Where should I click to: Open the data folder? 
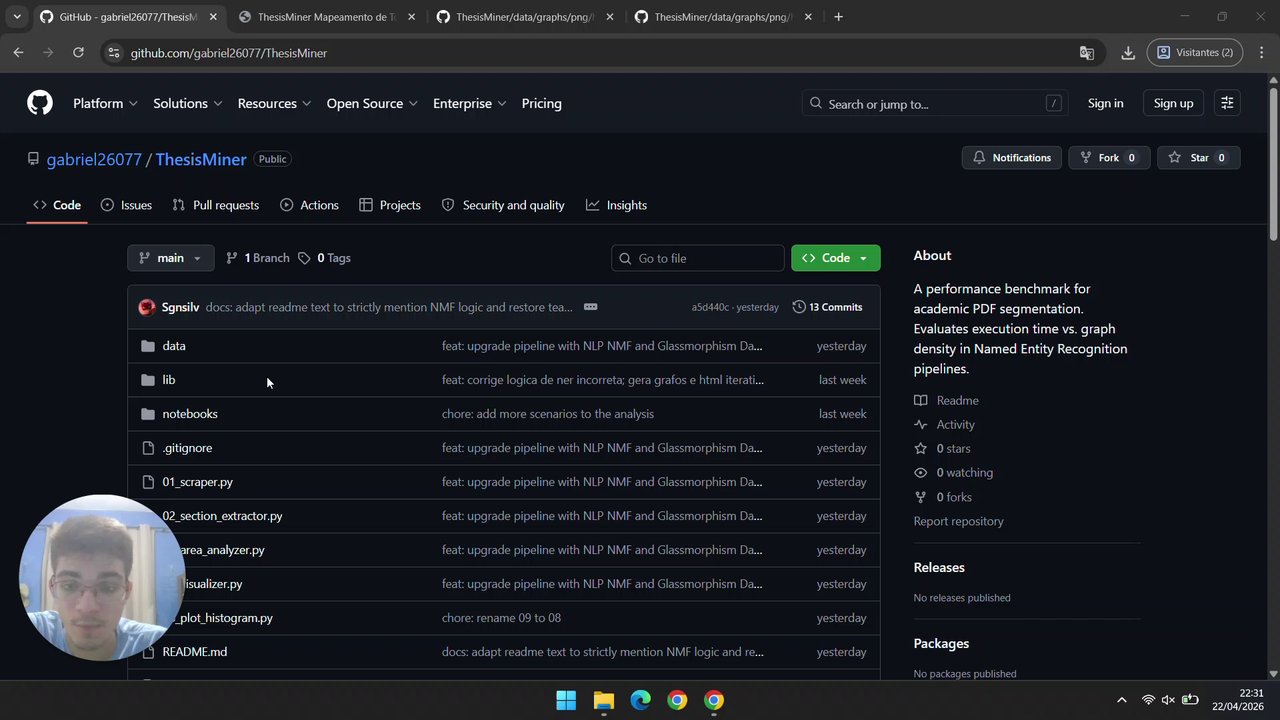point(174,346)
